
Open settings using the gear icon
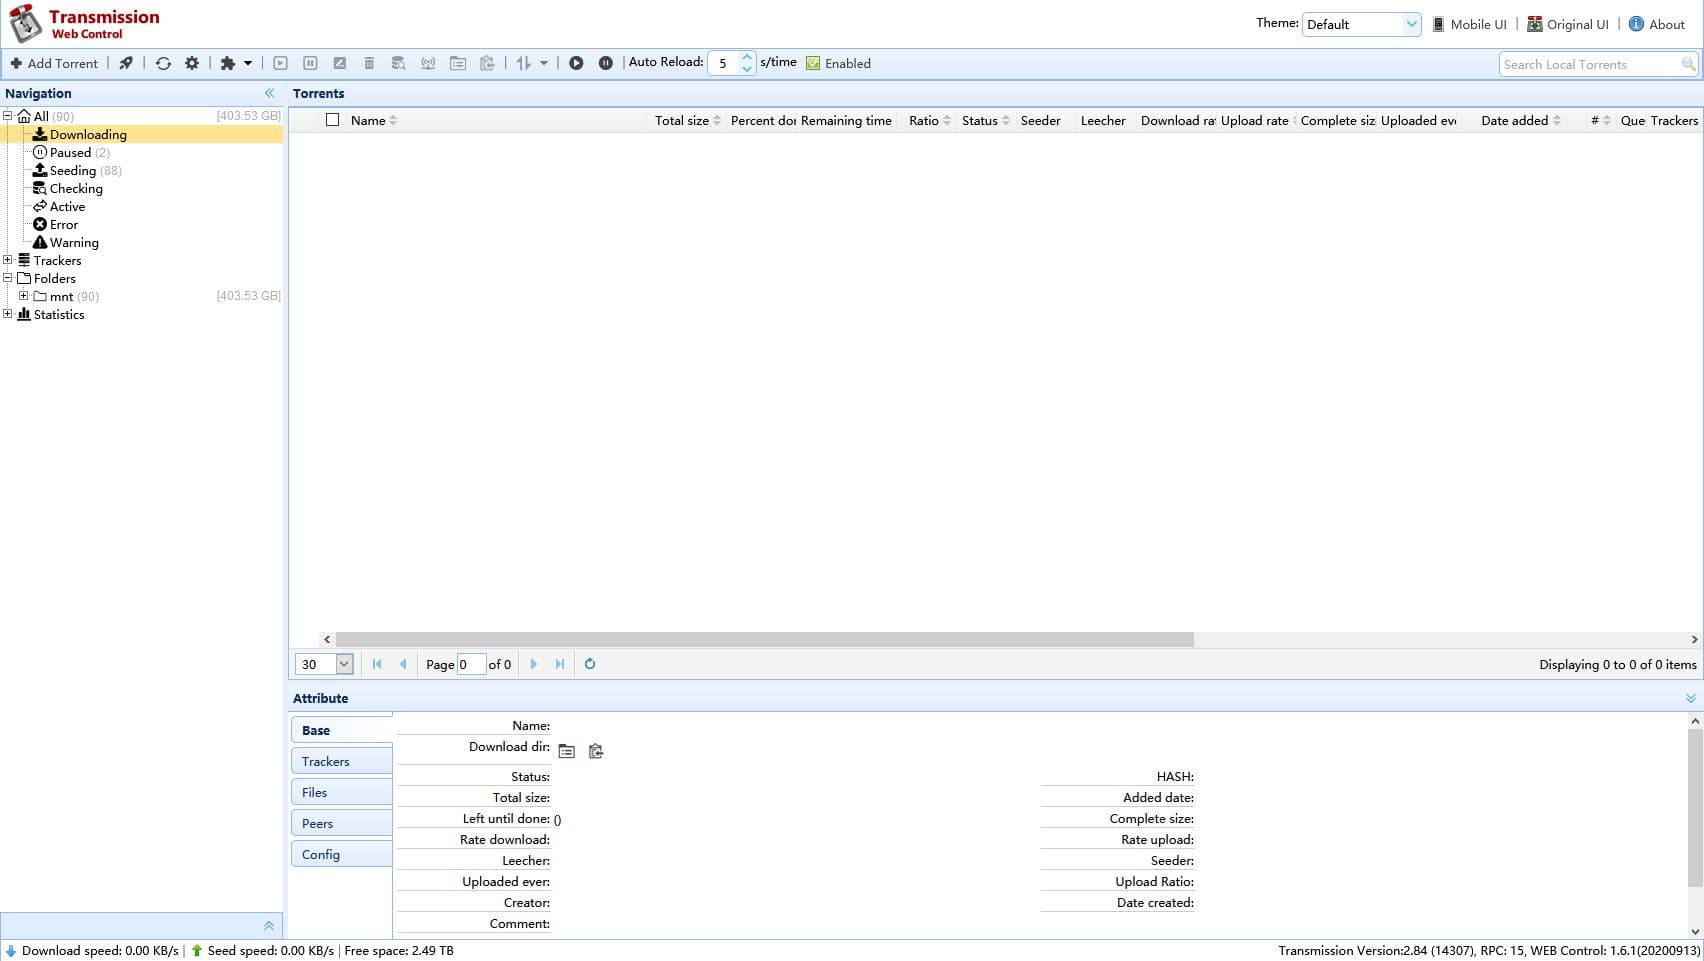coord(192,62)
